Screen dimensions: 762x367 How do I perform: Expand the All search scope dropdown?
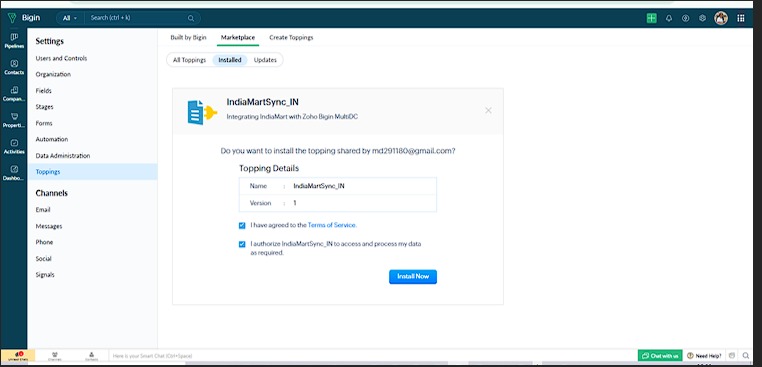[x=70, y=18]
